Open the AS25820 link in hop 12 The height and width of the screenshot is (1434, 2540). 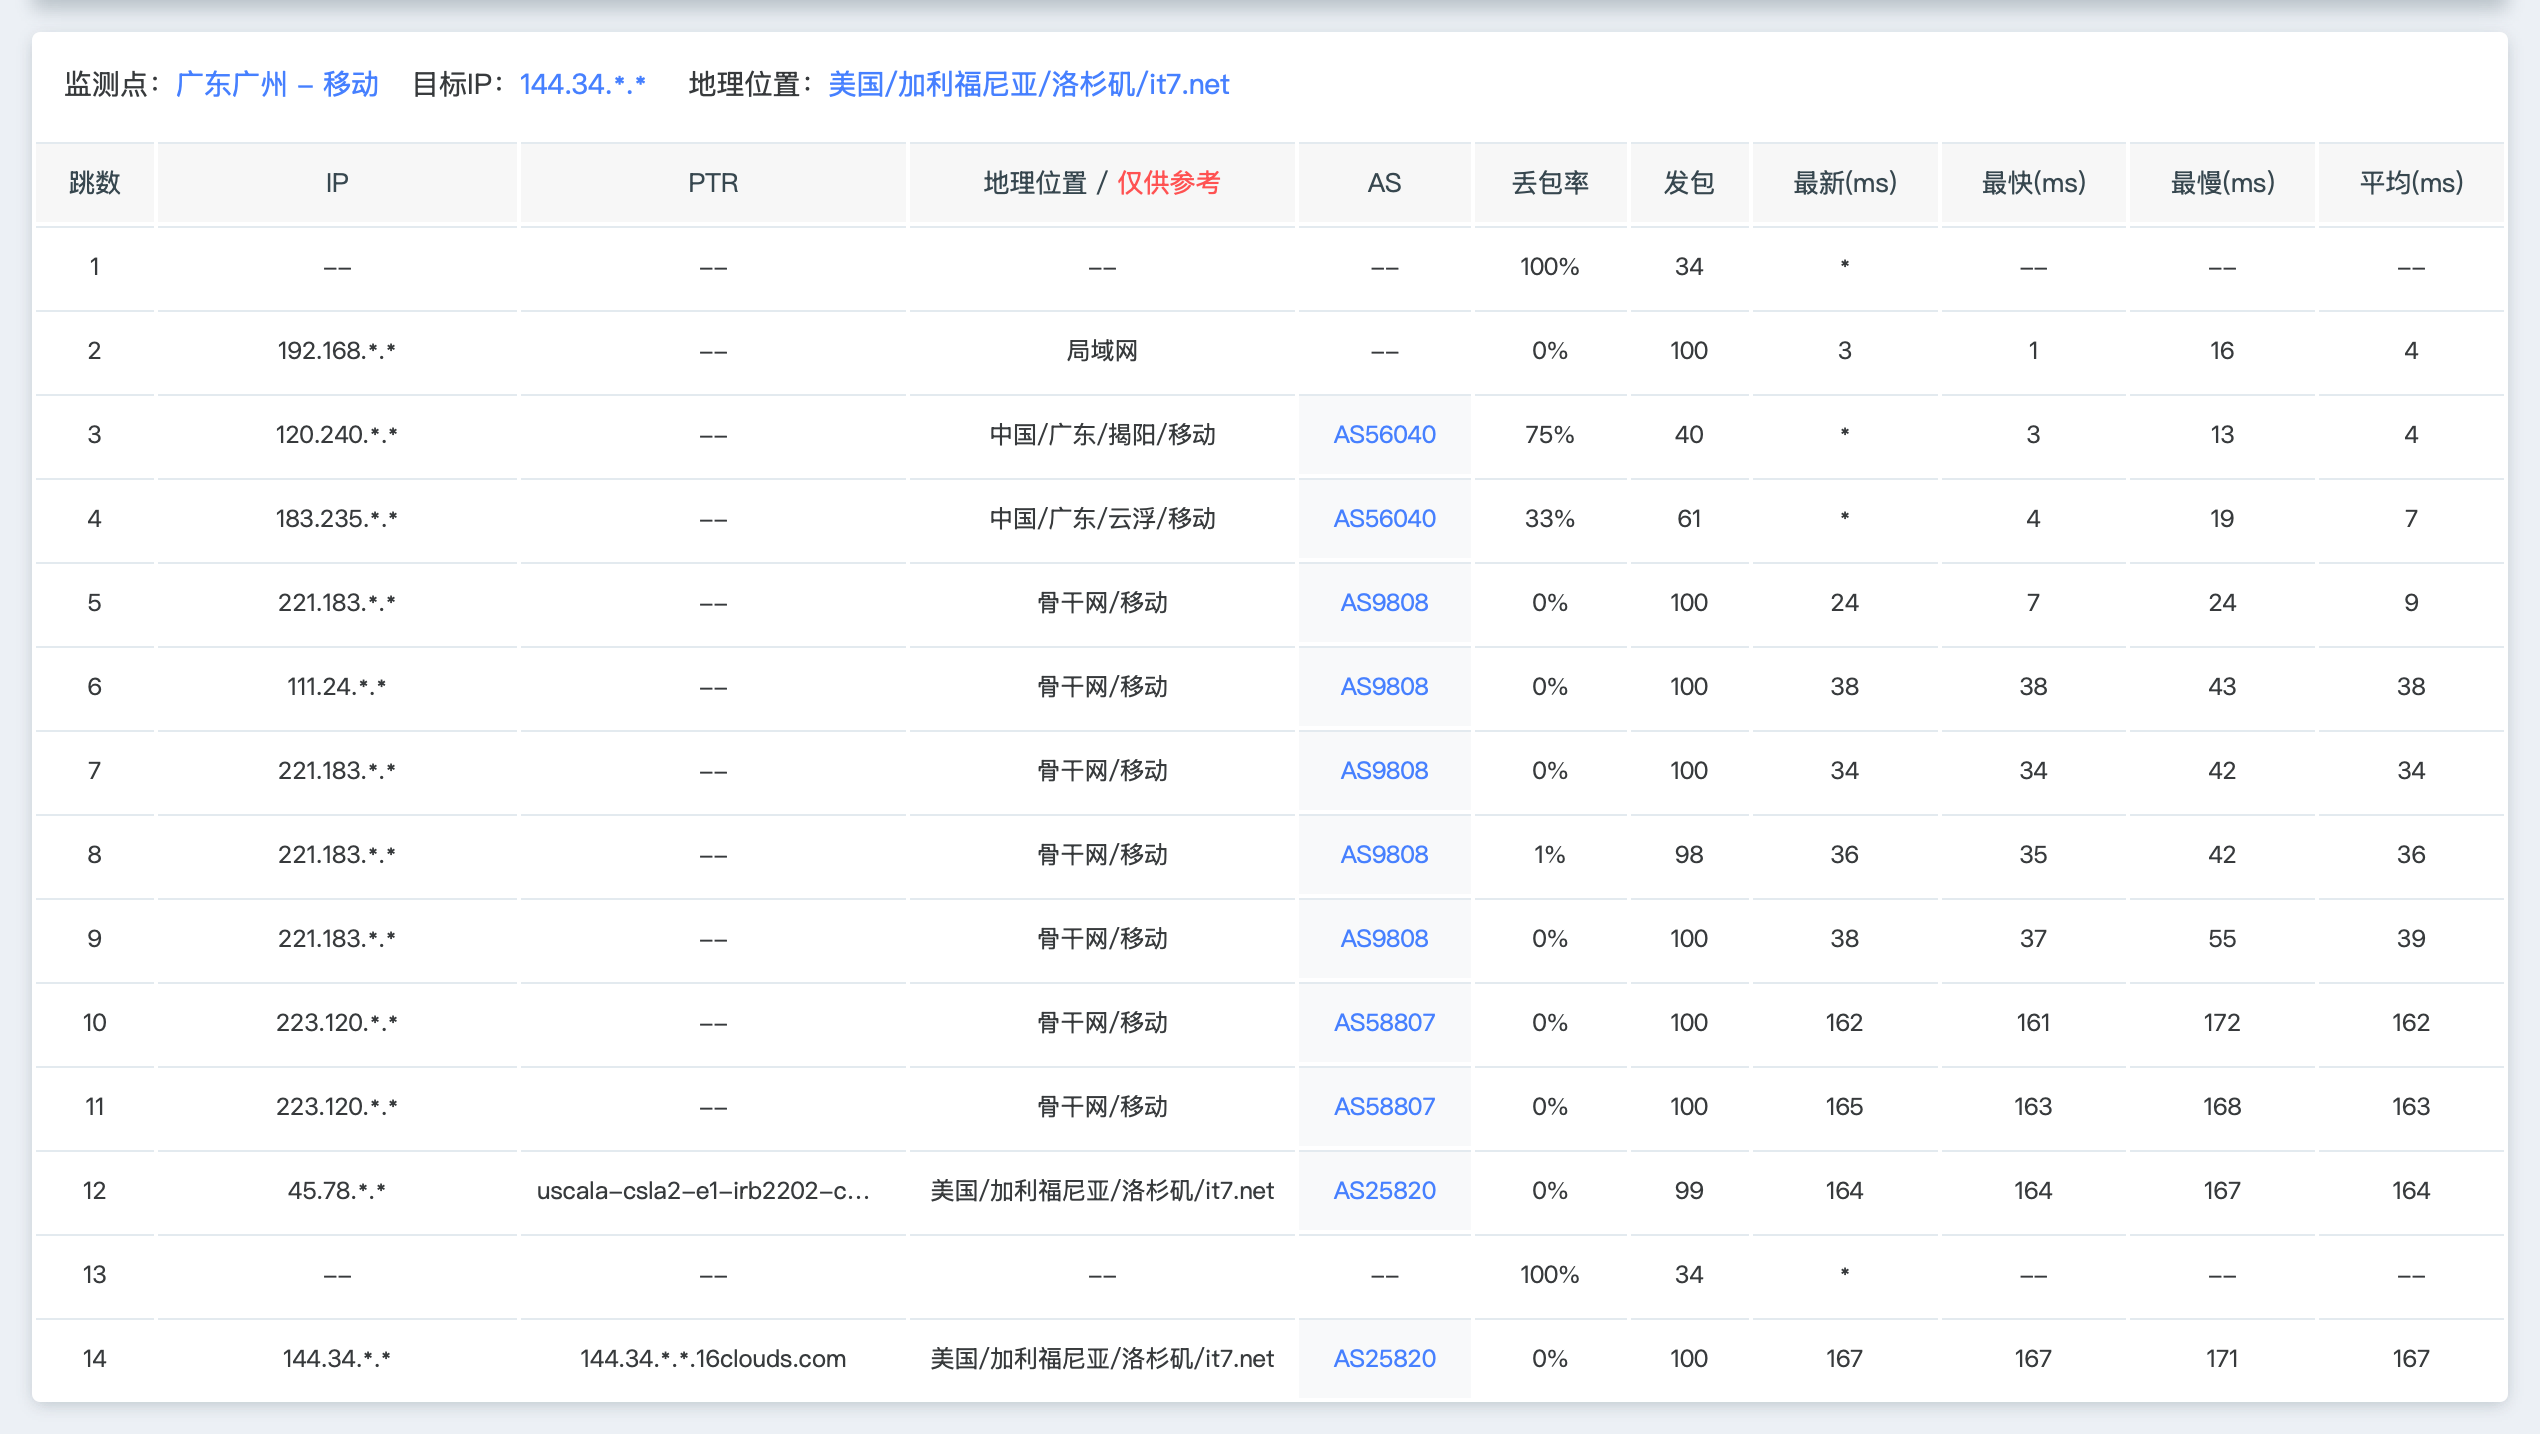point(1384,1191)
